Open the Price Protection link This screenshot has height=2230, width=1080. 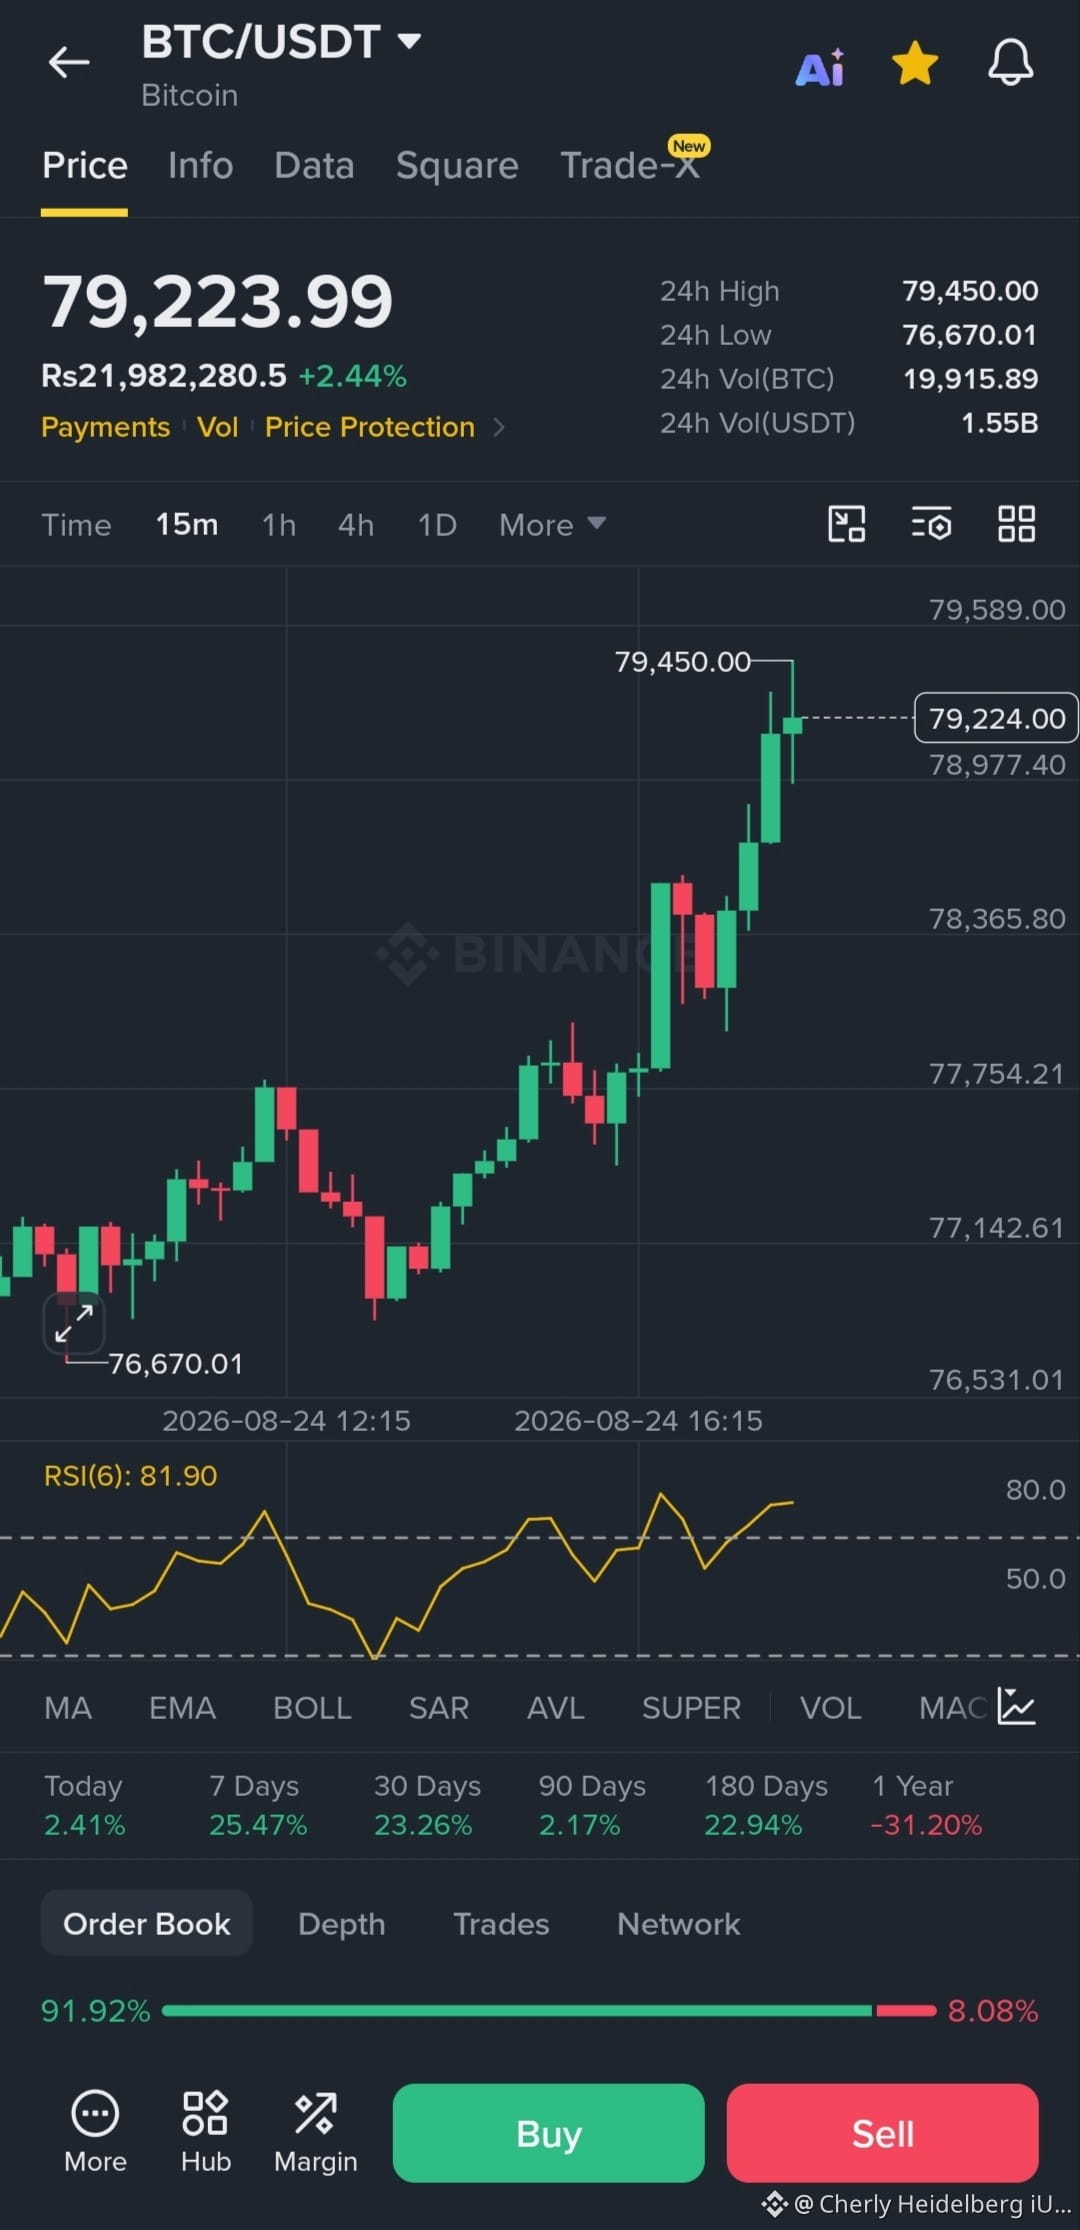point(370,427)
